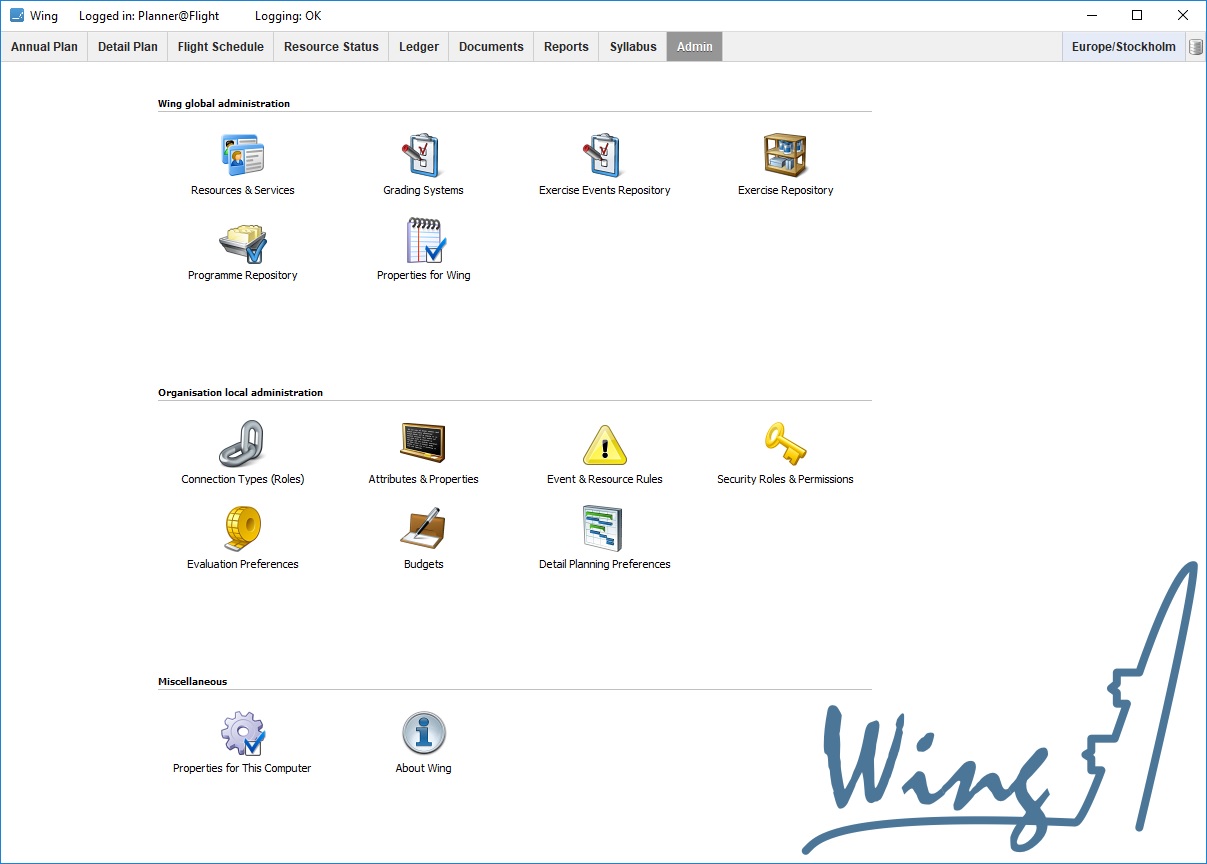This screenshot has width=1207, height=864.
Task: Click the 'Security Roles & Permissions' label
Action: tap(786, 479)
